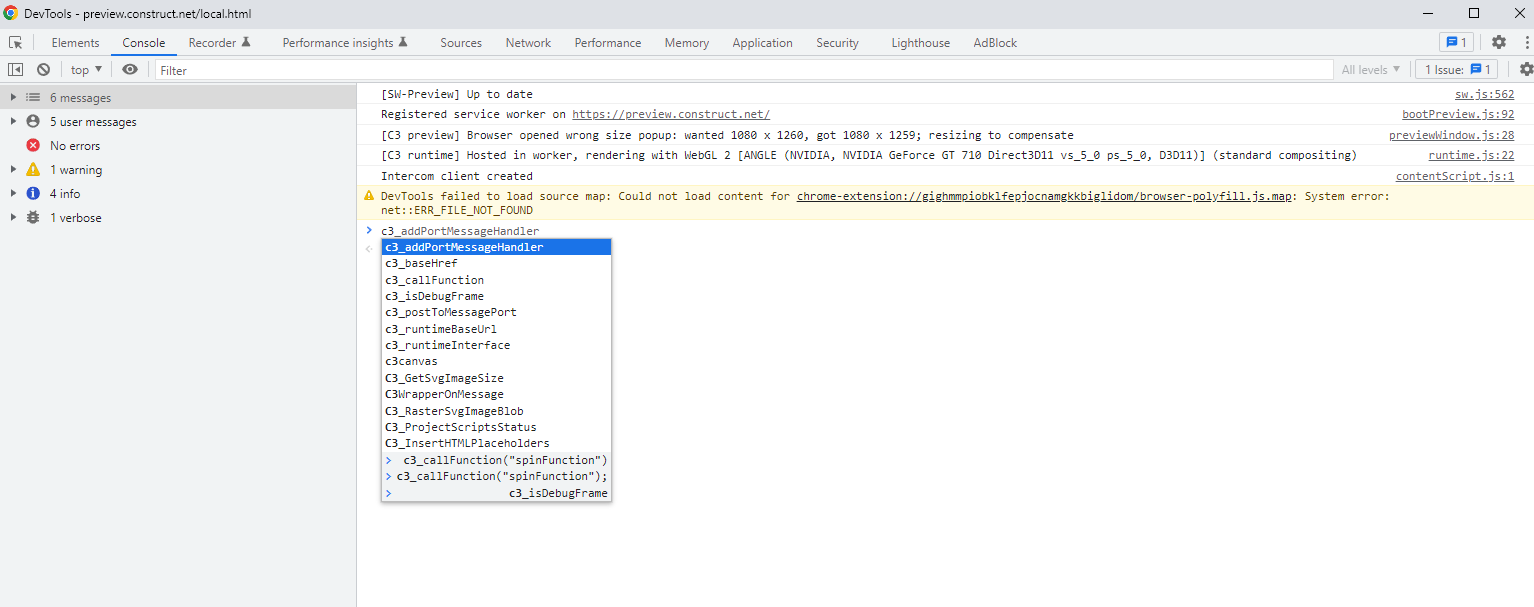Click the 1 Issue button
Screen dimensions: 1534x607
[x=1455, y=68]
